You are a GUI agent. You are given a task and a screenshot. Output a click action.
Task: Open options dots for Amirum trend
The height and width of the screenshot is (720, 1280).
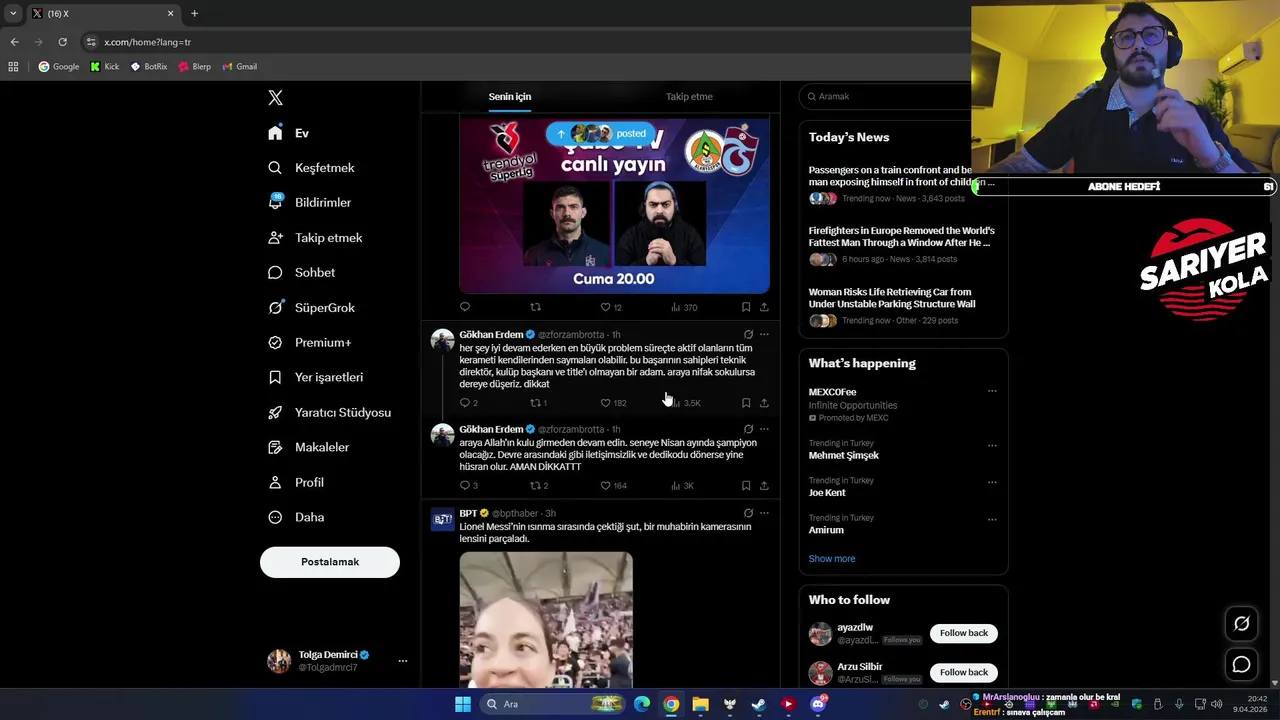(992, 519)
